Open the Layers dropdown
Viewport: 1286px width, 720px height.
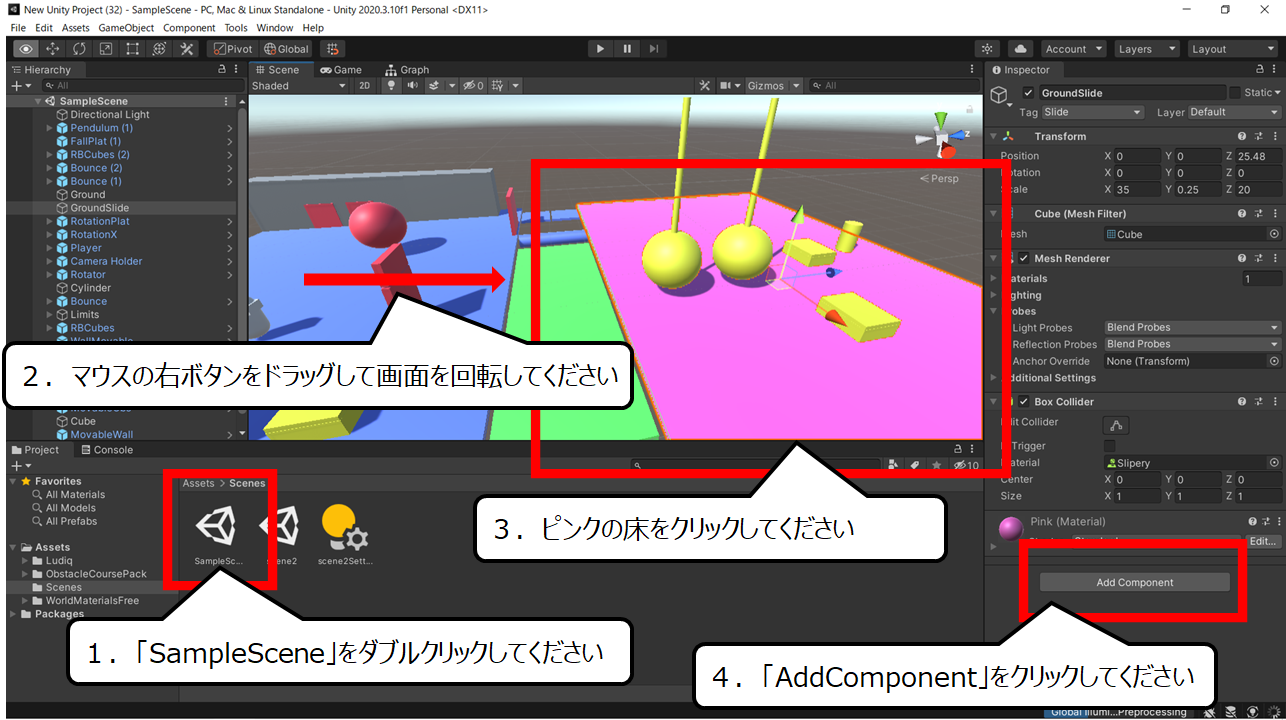coord(1145,49)
